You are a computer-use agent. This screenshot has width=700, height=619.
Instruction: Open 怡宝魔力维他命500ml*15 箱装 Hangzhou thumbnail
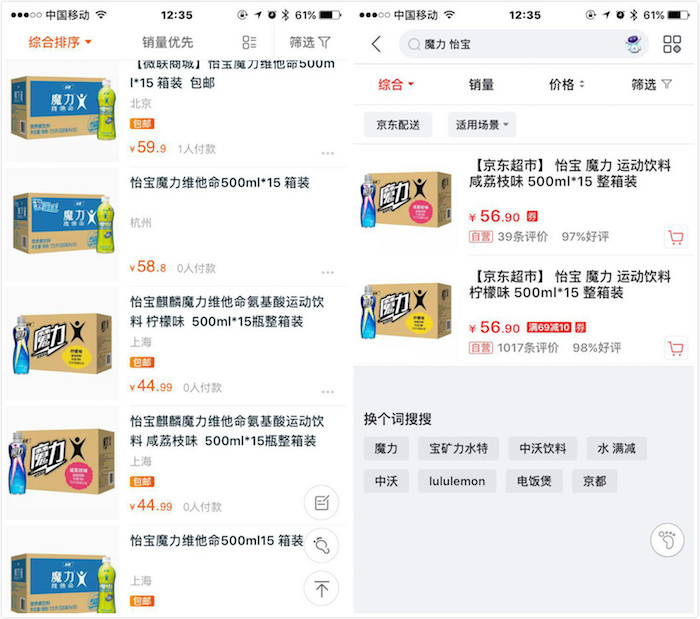pyautogui.click(x=64, y=222)
